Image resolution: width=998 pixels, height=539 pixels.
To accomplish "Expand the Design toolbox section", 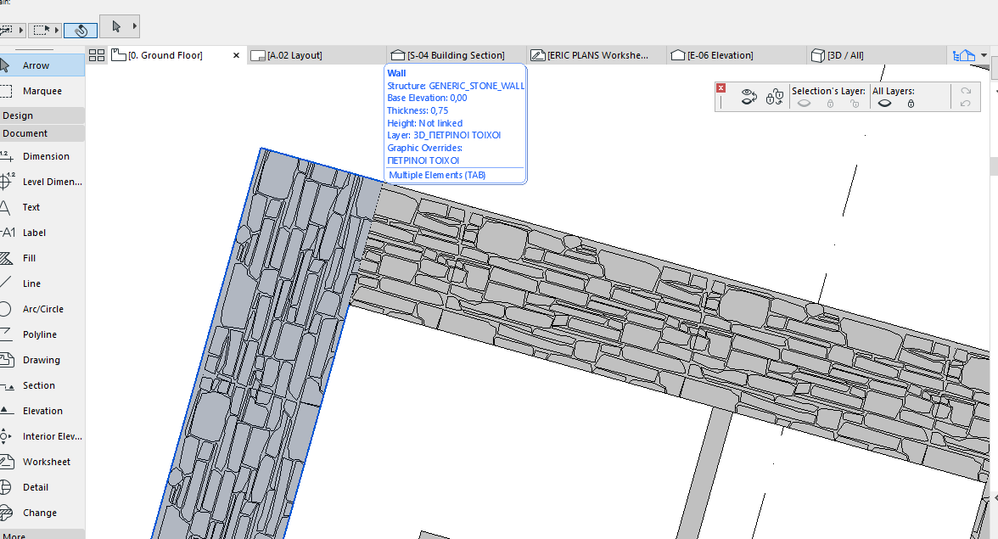I will point(18,116).
